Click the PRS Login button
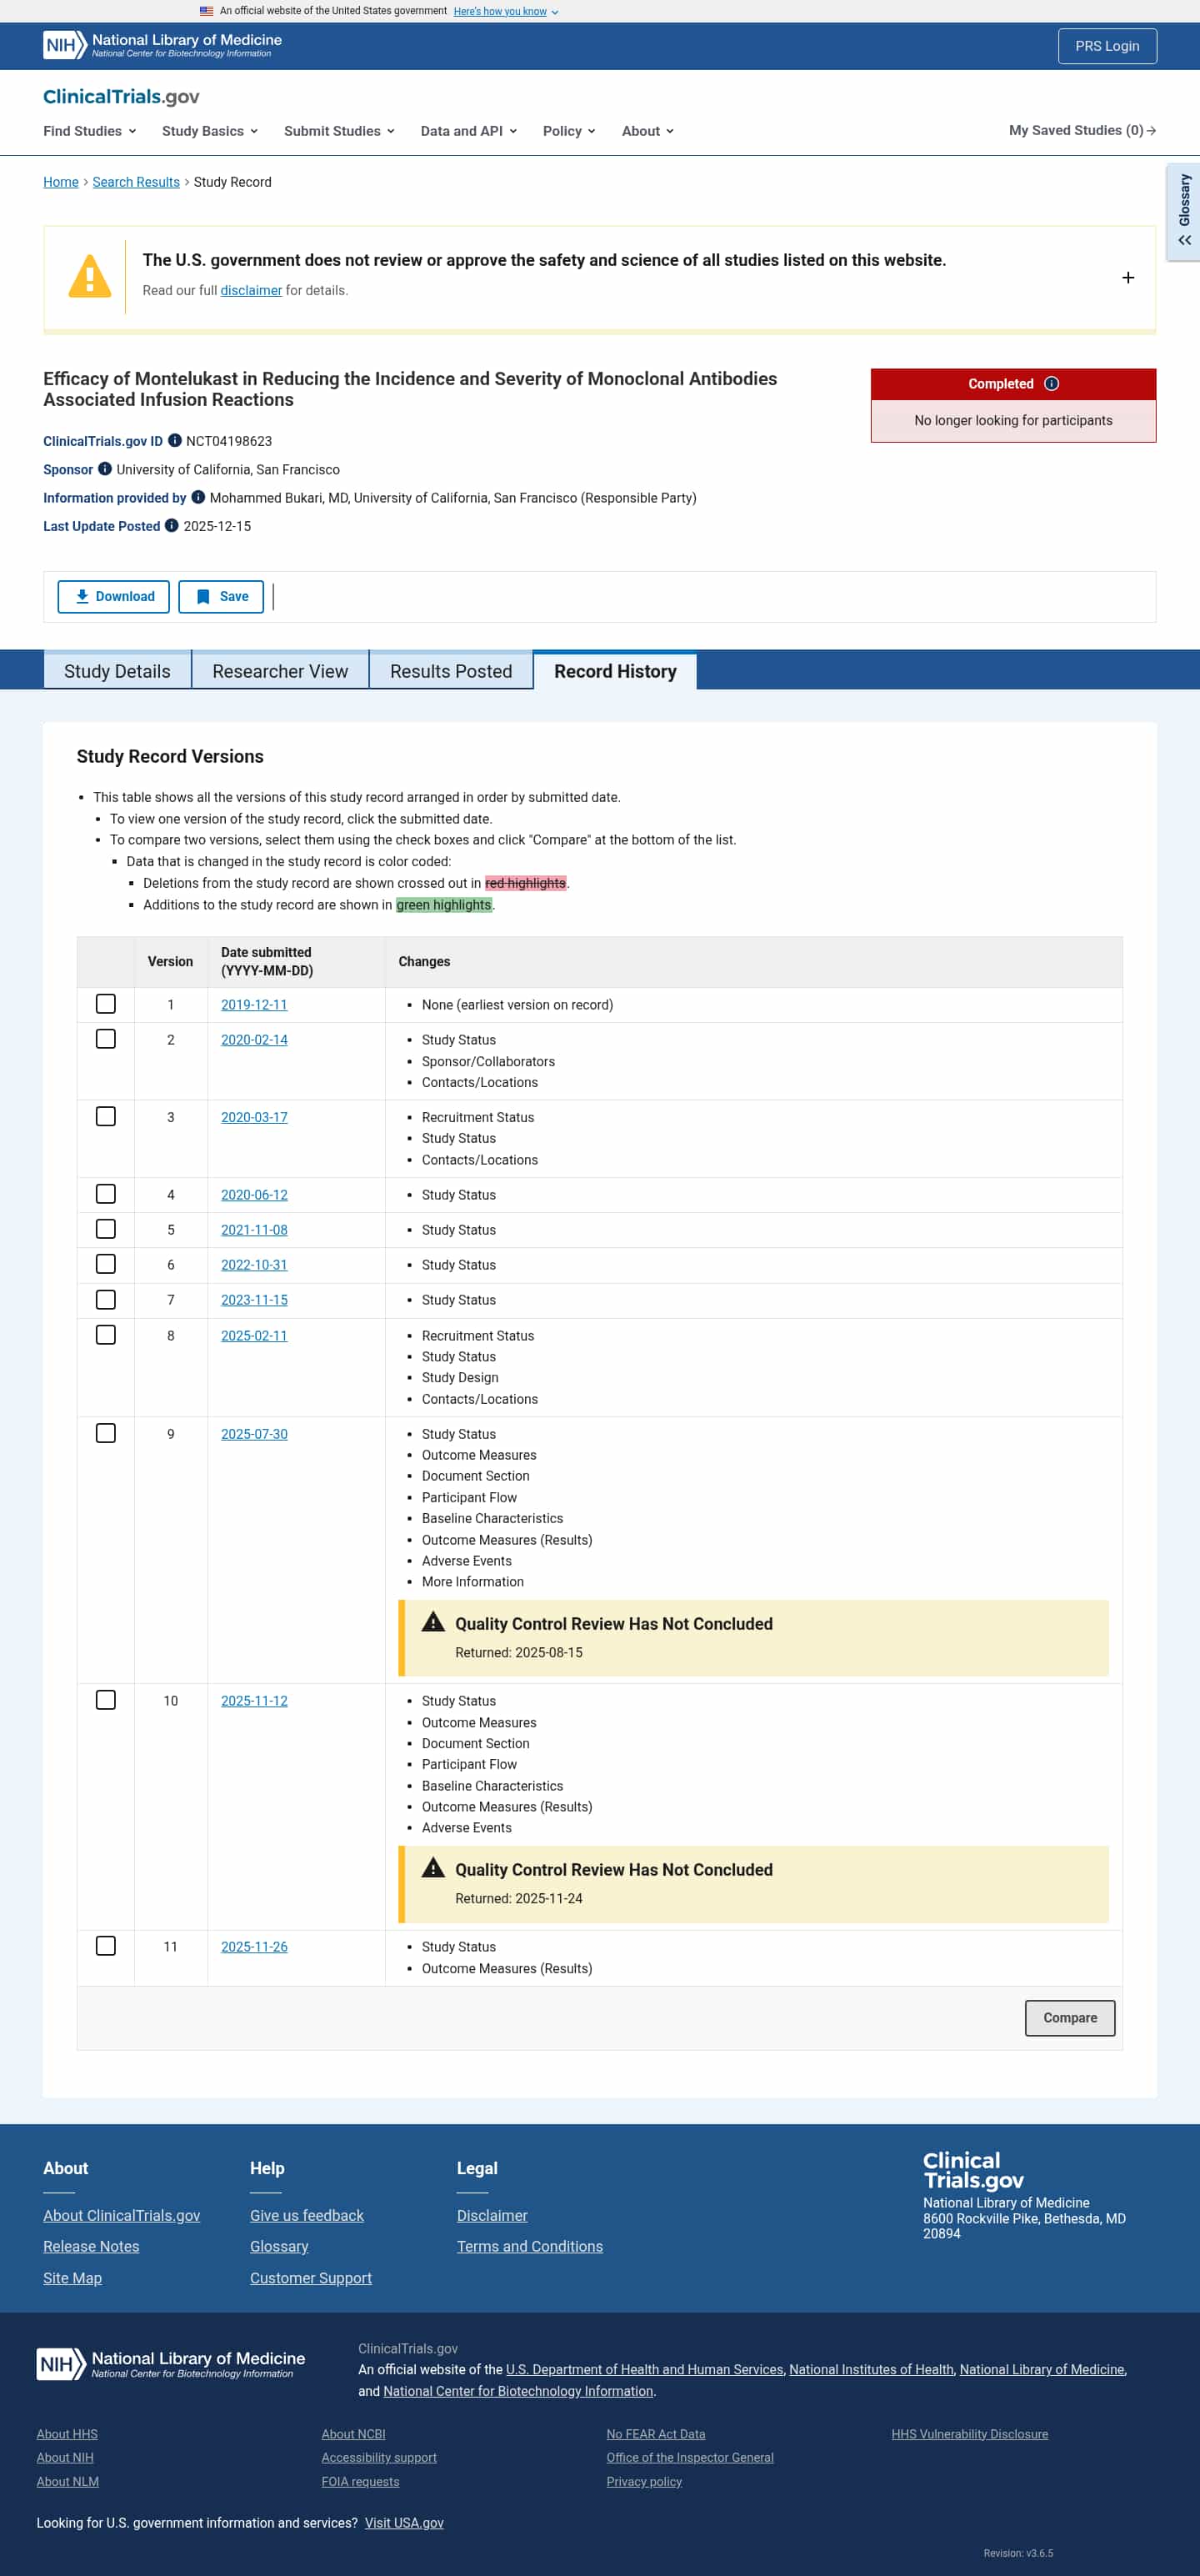The height and width of the screenshot is (2576, 1200). coord(1107,46)
